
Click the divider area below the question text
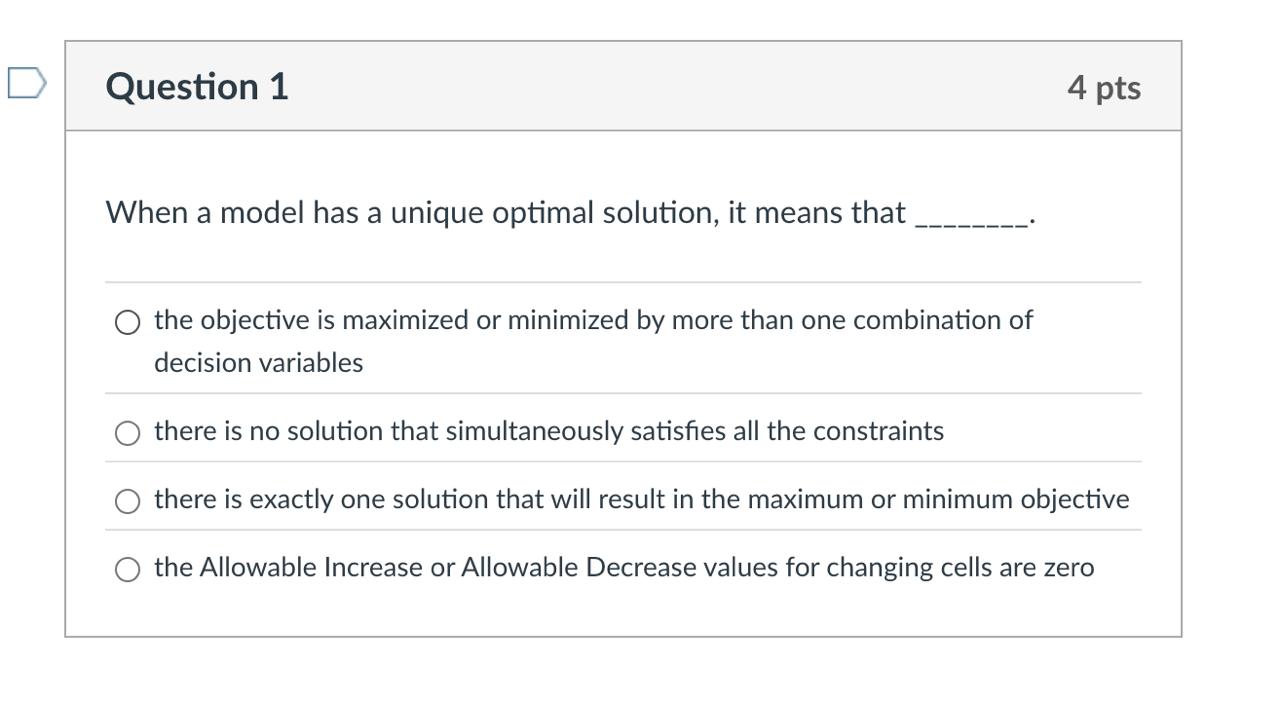pos(620,283)
